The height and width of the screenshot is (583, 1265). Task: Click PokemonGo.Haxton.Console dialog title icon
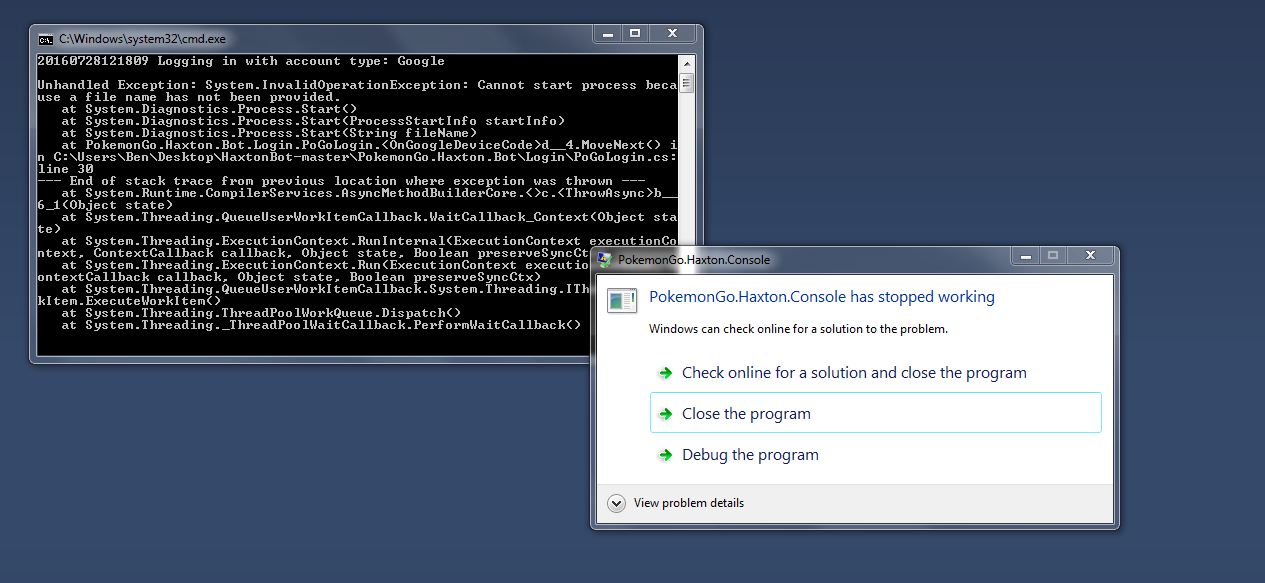(x=603, y=259)
